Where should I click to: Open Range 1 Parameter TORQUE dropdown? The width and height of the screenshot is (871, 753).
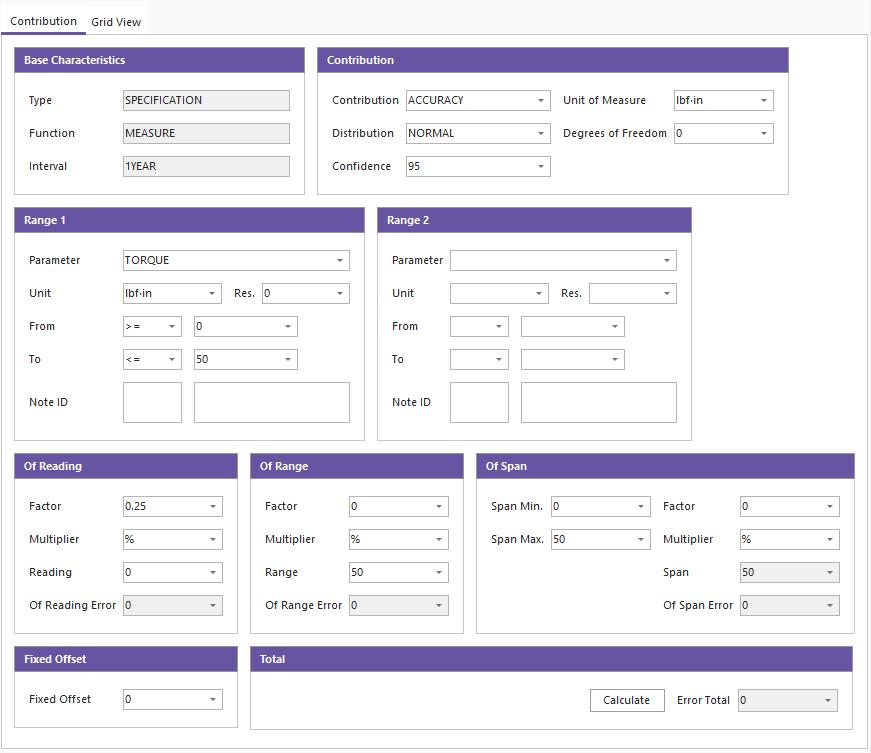tap(340, 260)
